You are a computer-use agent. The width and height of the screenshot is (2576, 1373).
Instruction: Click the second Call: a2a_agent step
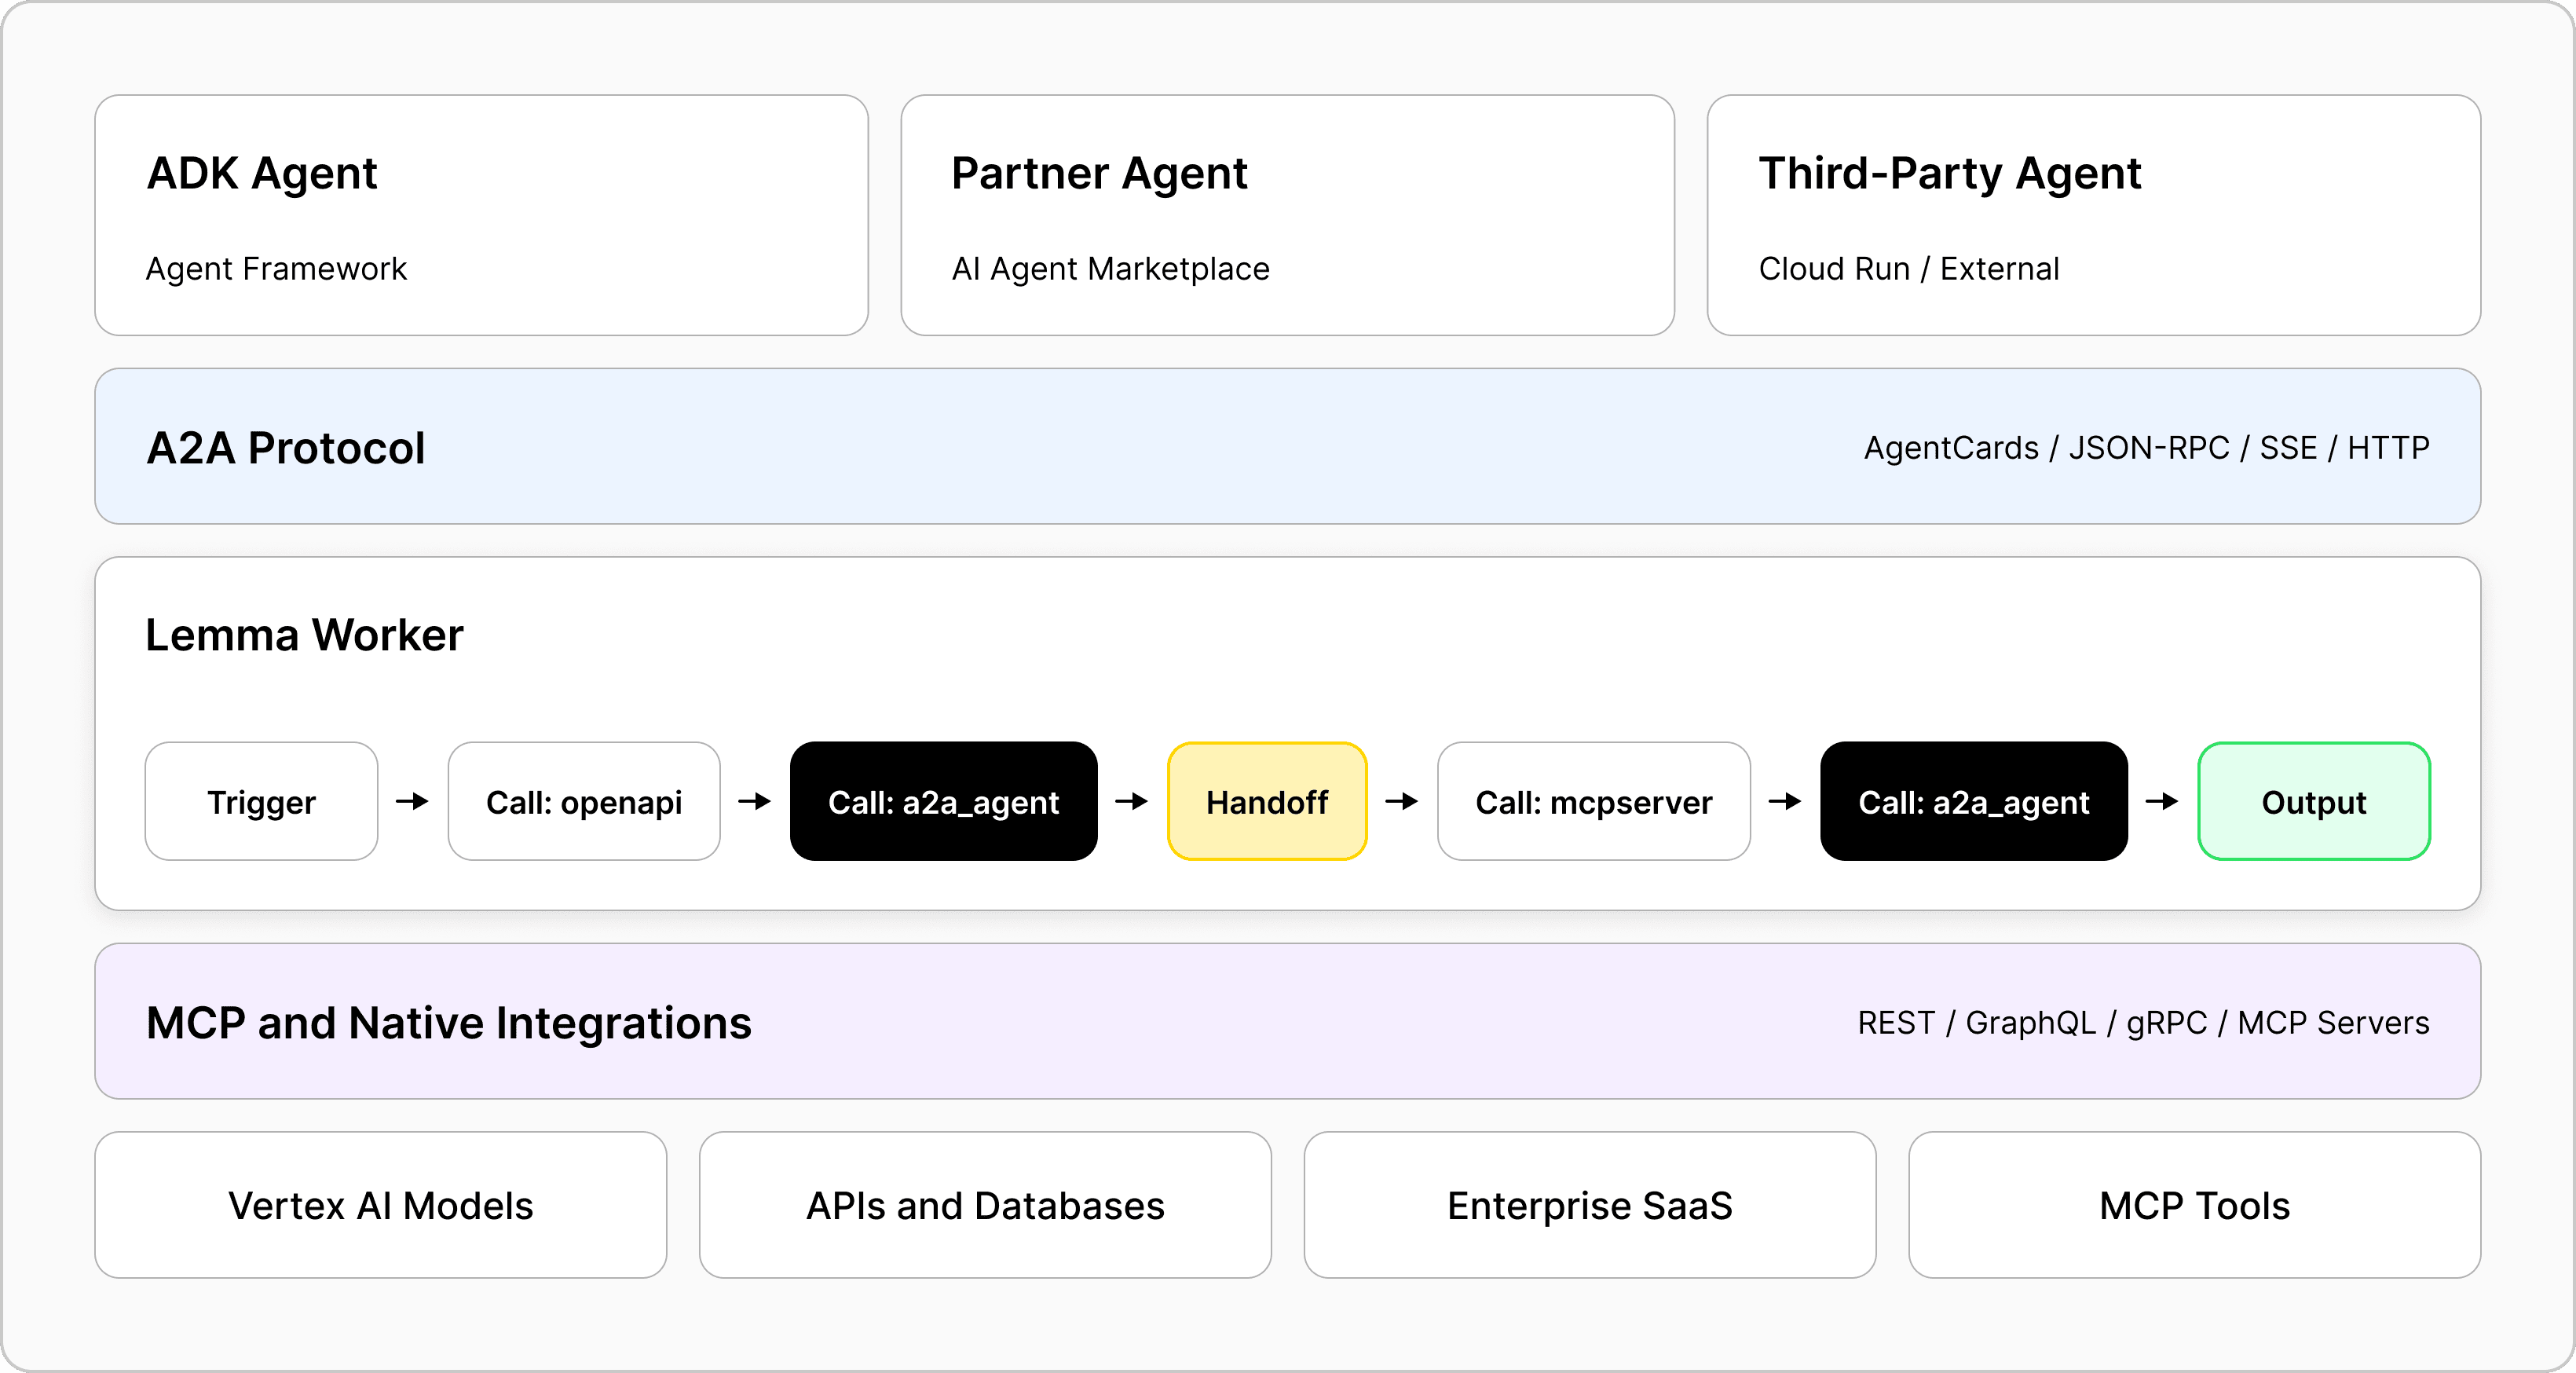tap(1973, 802)
